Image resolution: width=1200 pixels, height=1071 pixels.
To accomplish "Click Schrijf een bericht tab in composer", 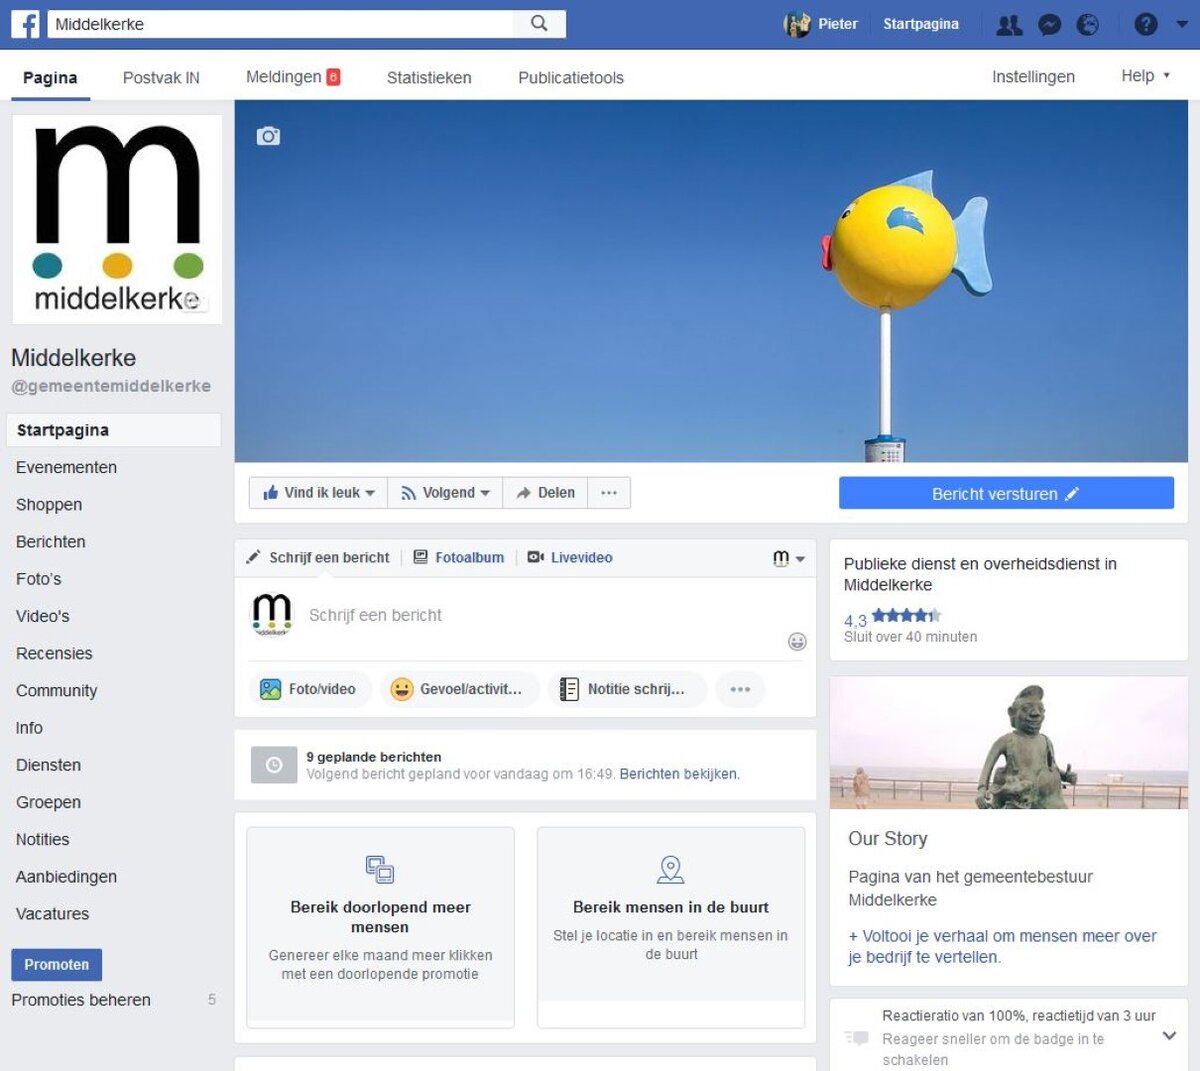I will (319, 558).
